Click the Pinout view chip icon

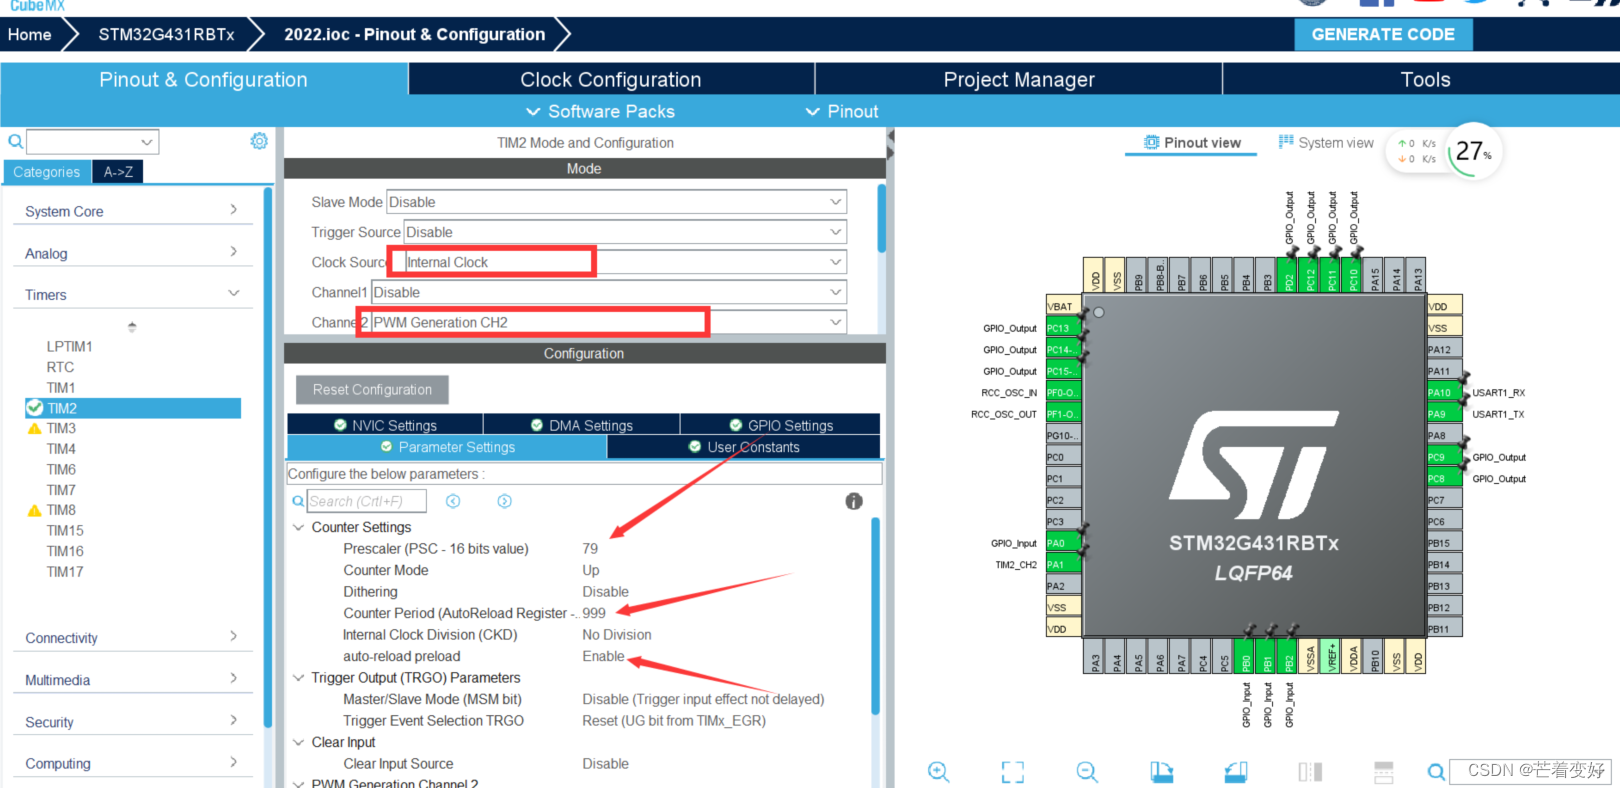coord(1152,142)
